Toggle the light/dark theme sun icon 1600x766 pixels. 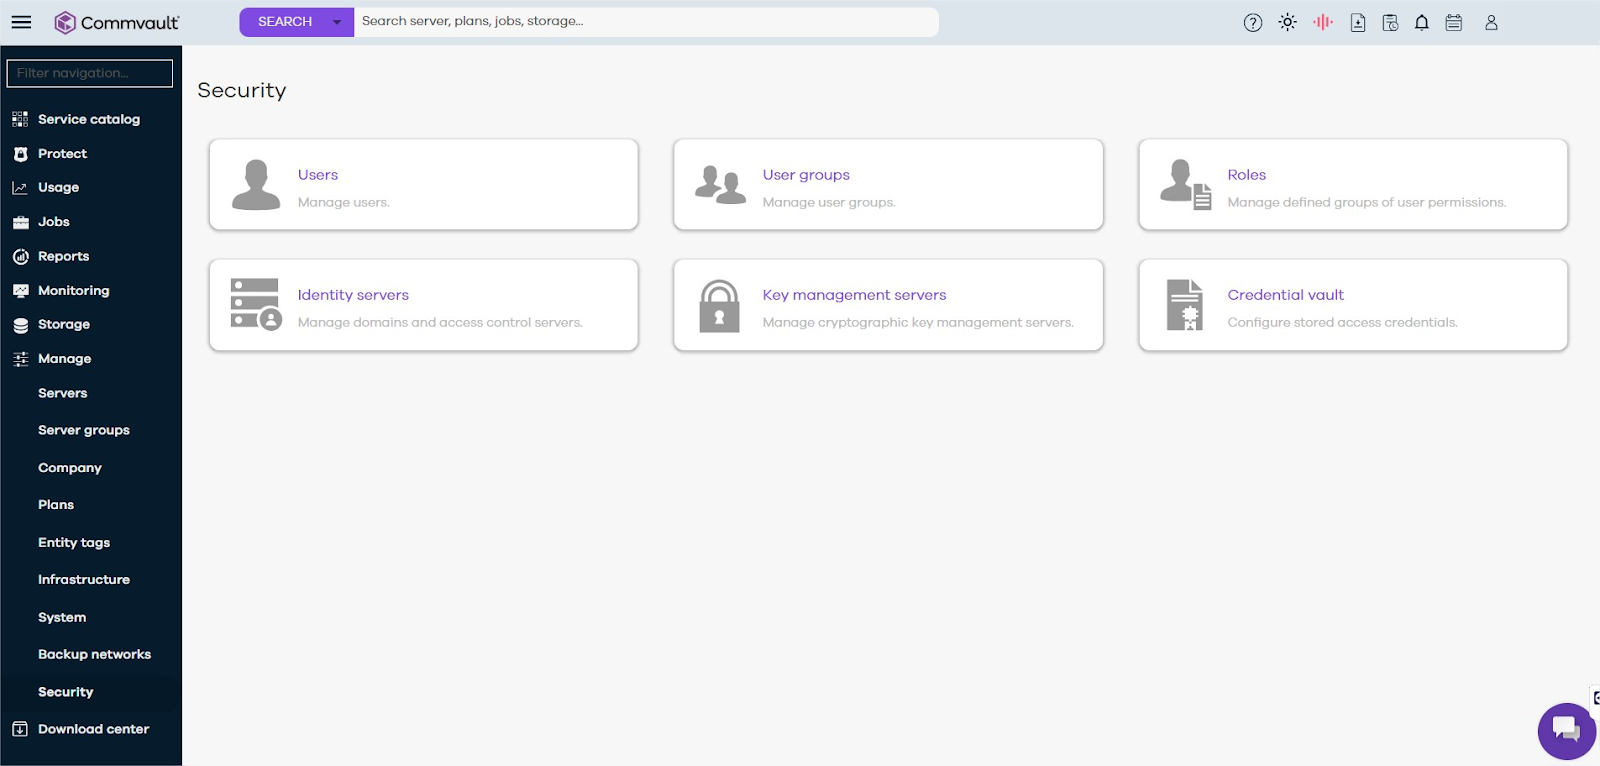[1287, 22]
